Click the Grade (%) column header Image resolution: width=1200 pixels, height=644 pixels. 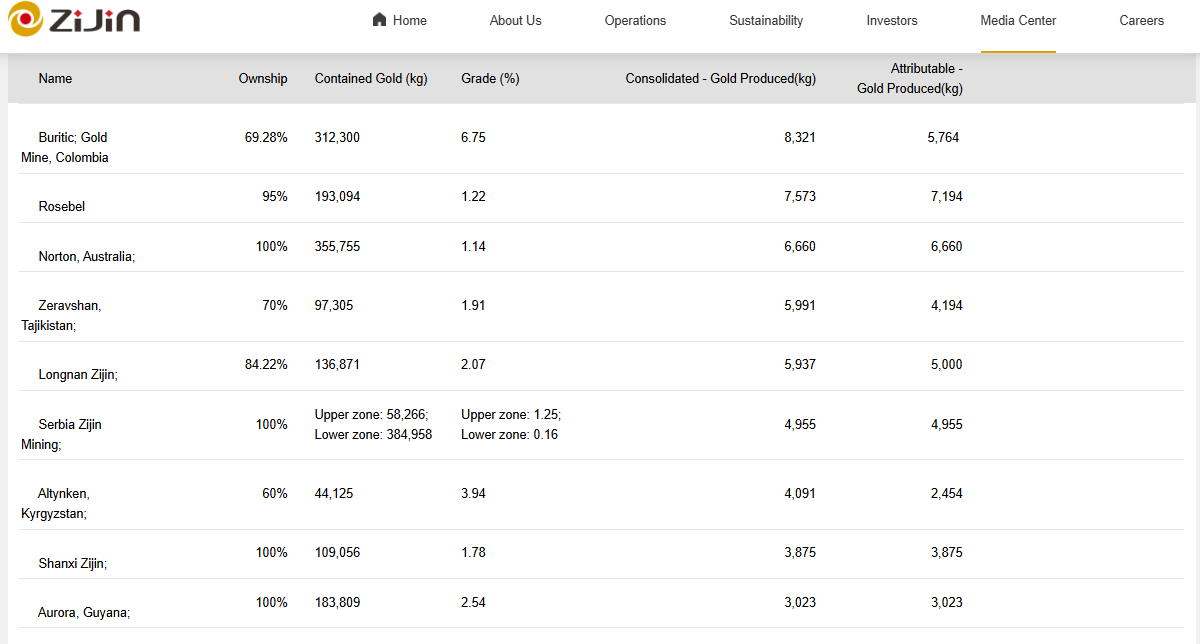point(490,78)
